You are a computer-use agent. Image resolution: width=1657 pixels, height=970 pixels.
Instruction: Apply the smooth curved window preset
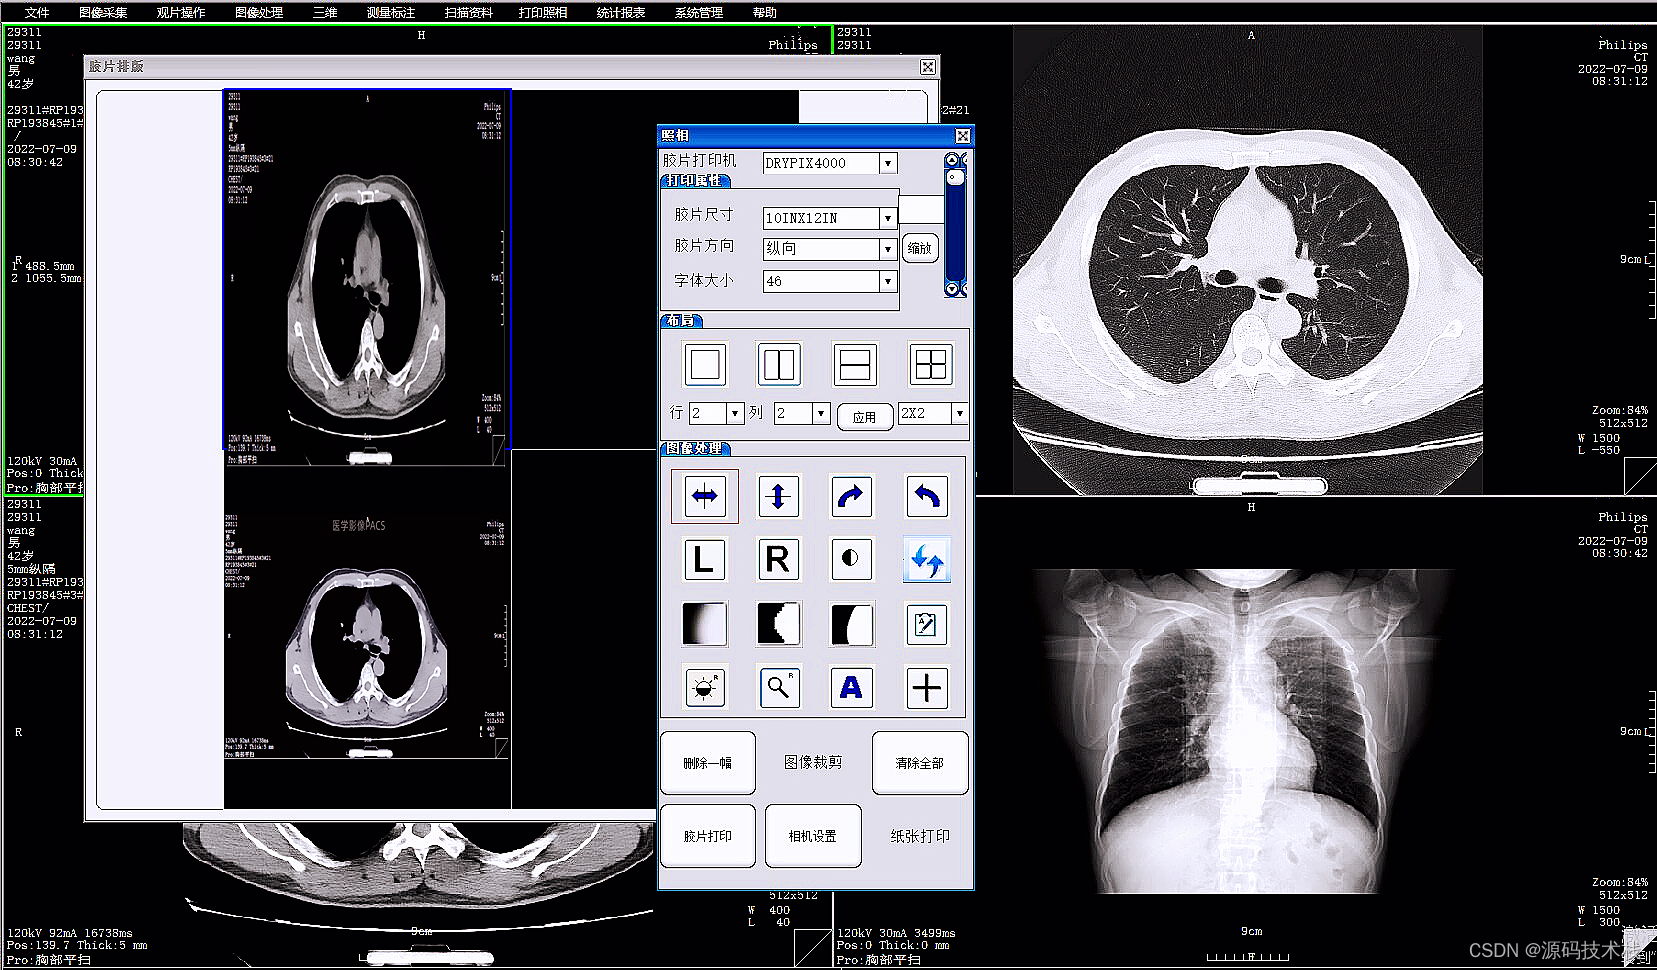point(852,624)
